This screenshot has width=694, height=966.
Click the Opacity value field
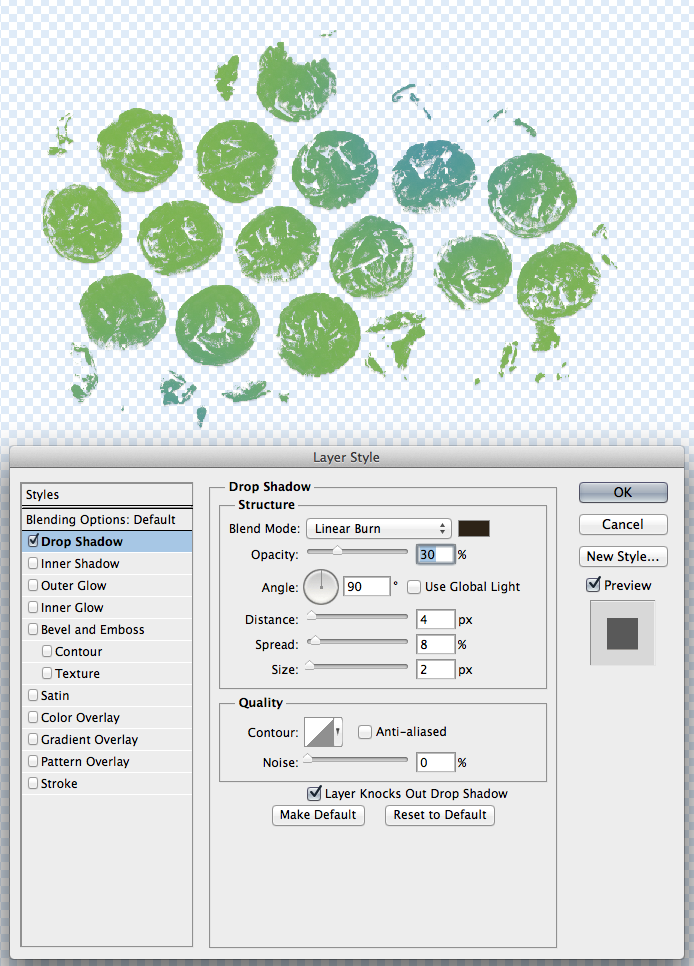coord(436,554)
